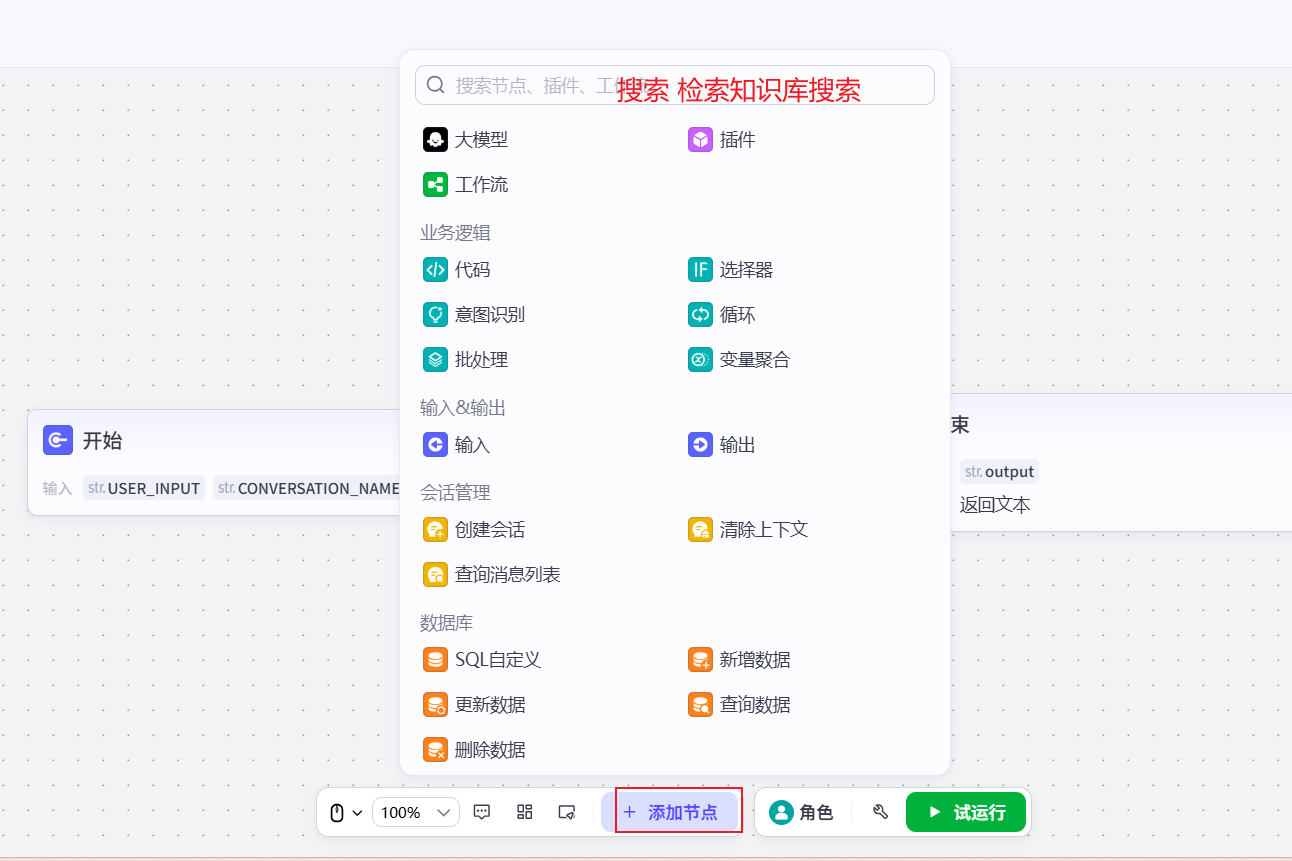Viewport: 1292px width, 861px height.
Task: Insert the 新增数据 database node
Action: pyautogui.click(x=739, y=660)
